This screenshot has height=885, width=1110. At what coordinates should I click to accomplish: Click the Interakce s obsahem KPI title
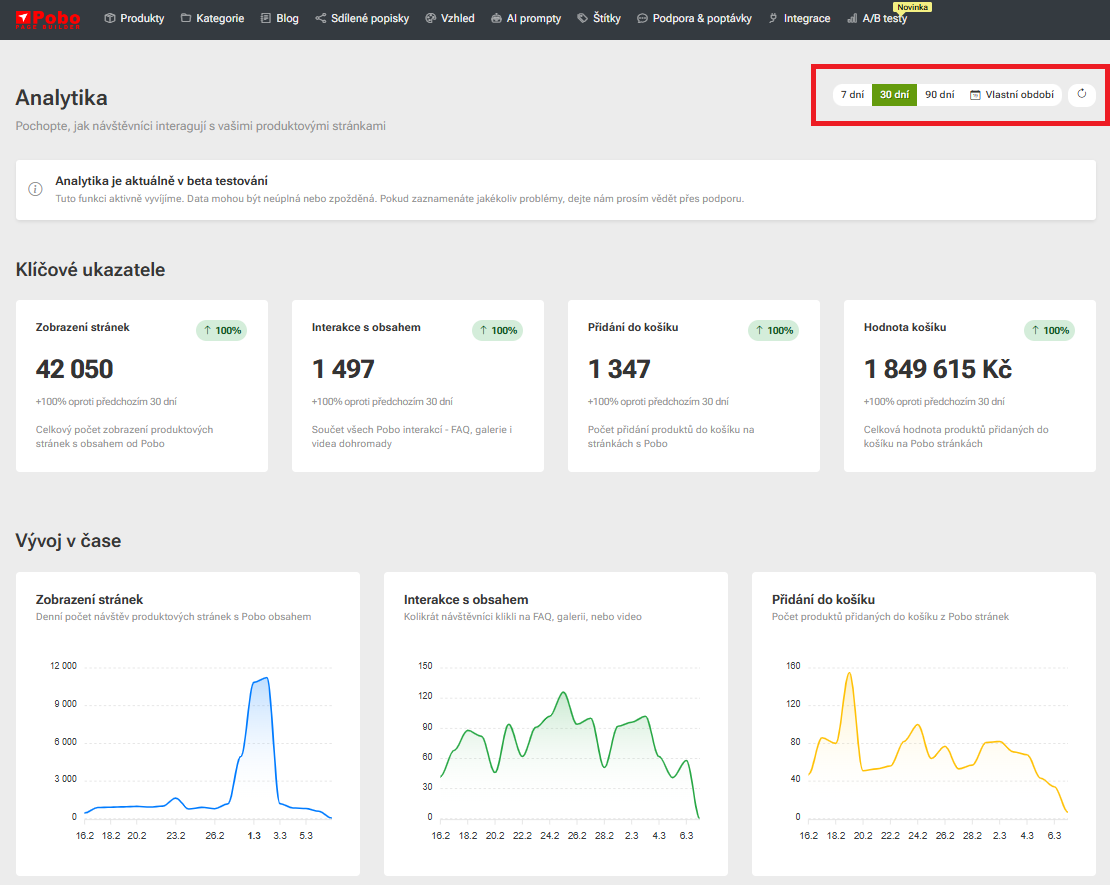(x=366, y=327)
